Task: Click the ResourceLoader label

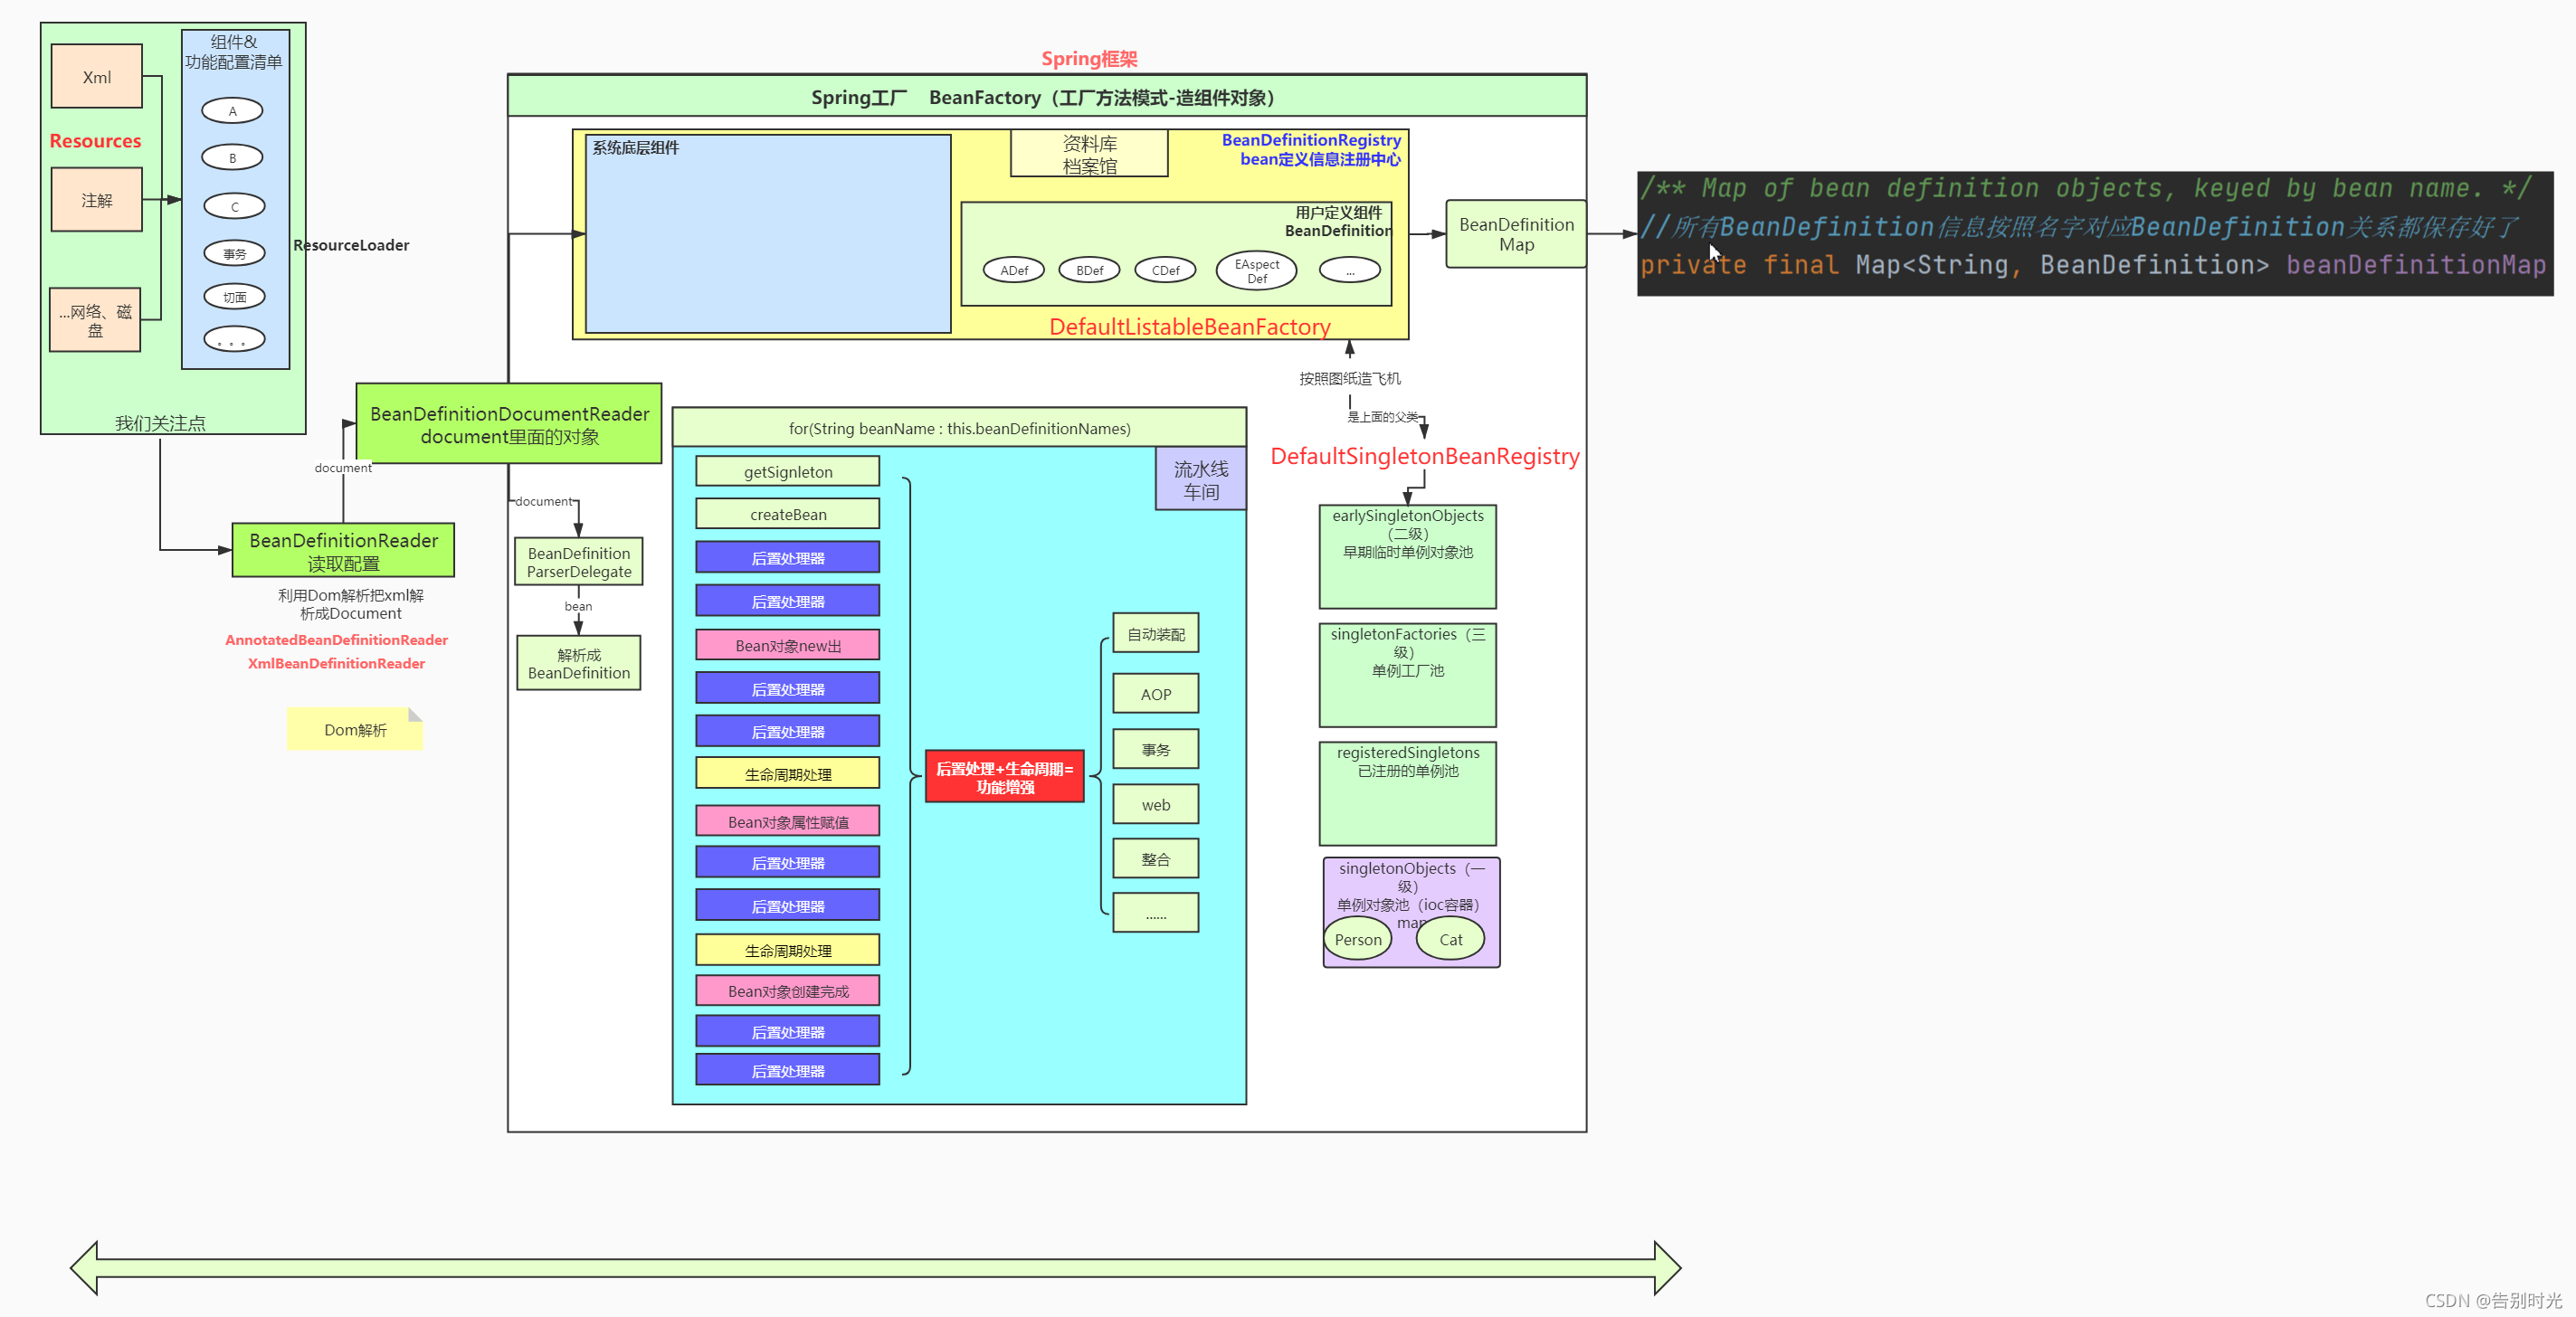Action: [351, 245]
